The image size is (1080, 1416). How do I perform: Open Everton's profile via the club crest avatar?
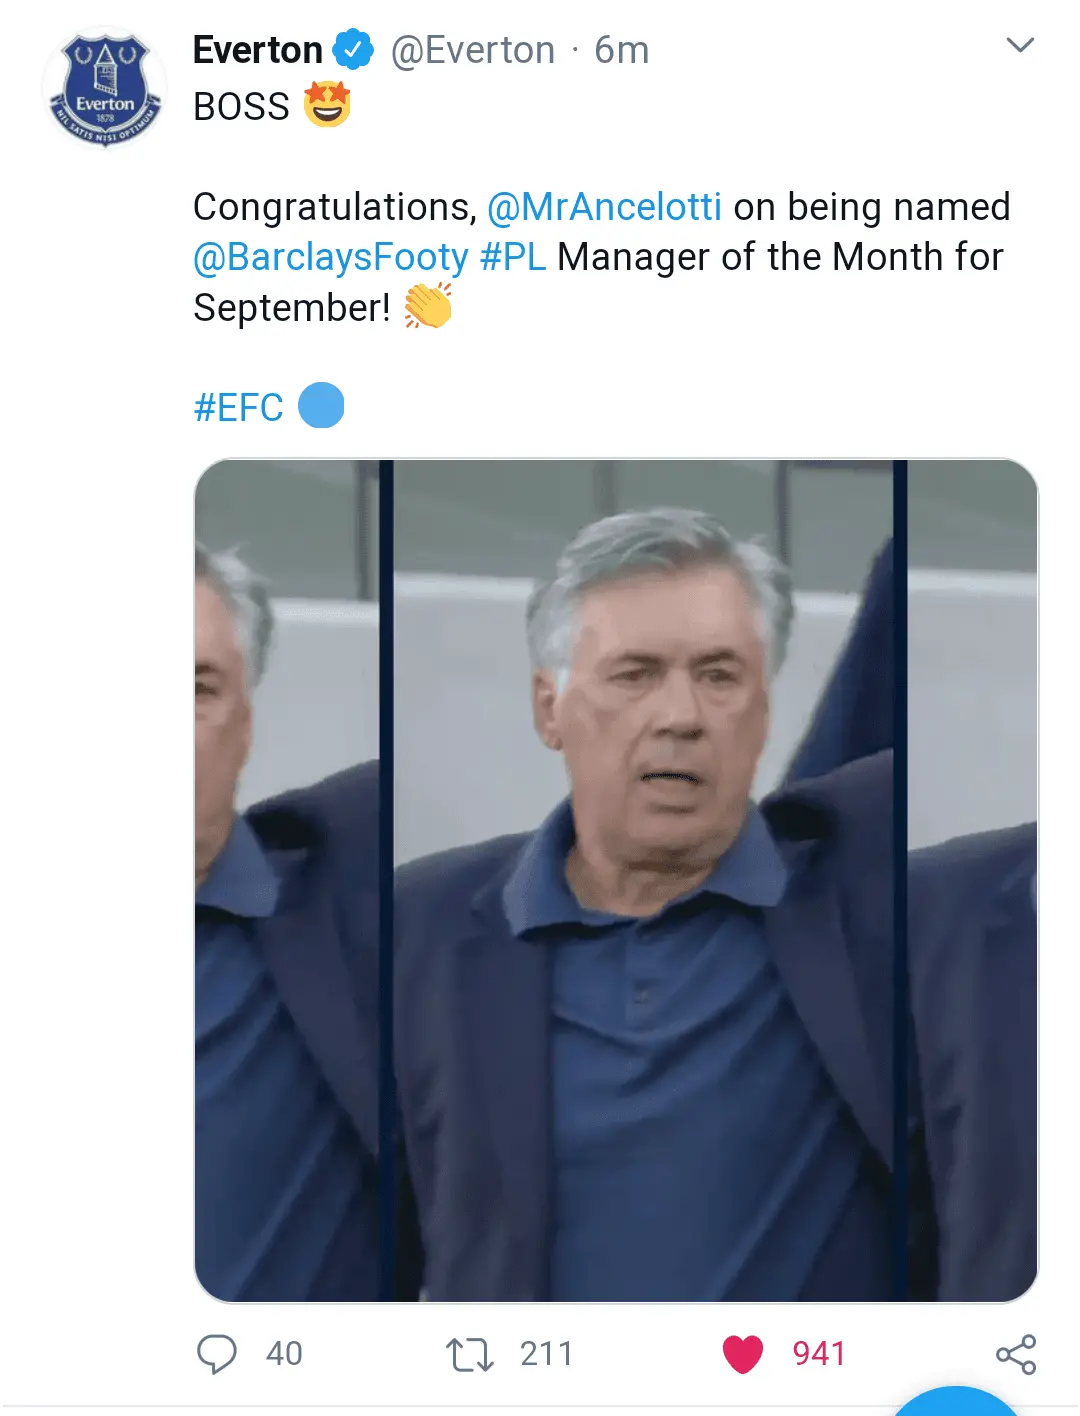[x=105, y=87]
